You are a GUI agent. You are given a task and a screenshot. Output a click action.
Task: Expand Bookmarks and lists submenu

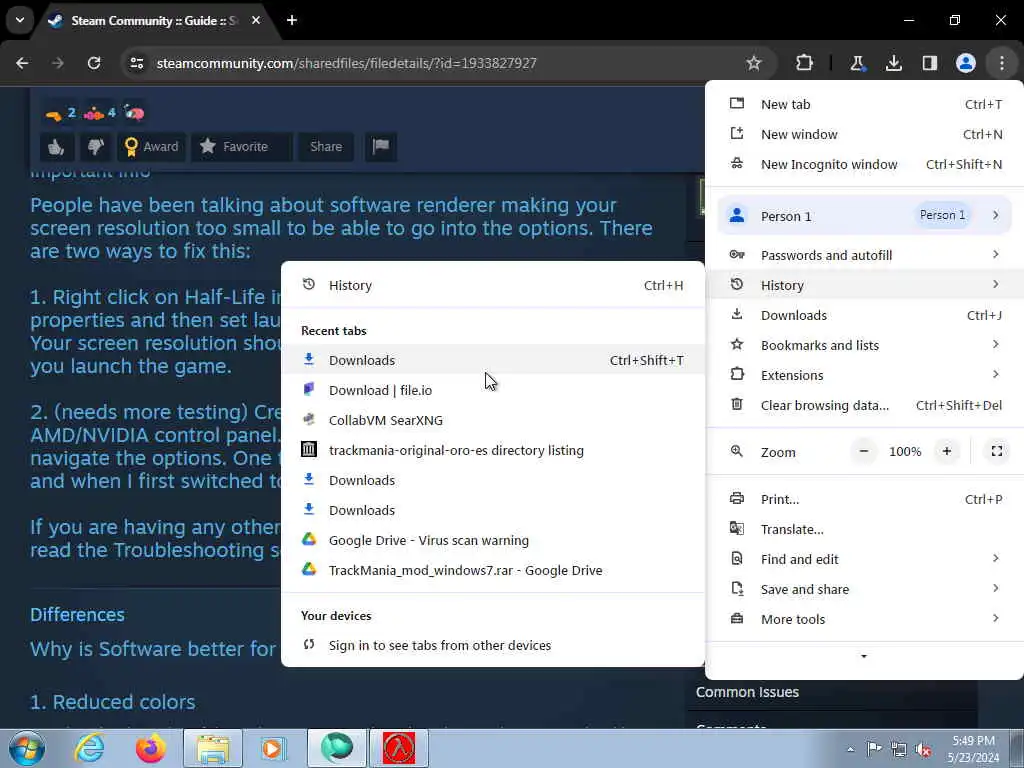pyautogui.click(x=864, y=345)
